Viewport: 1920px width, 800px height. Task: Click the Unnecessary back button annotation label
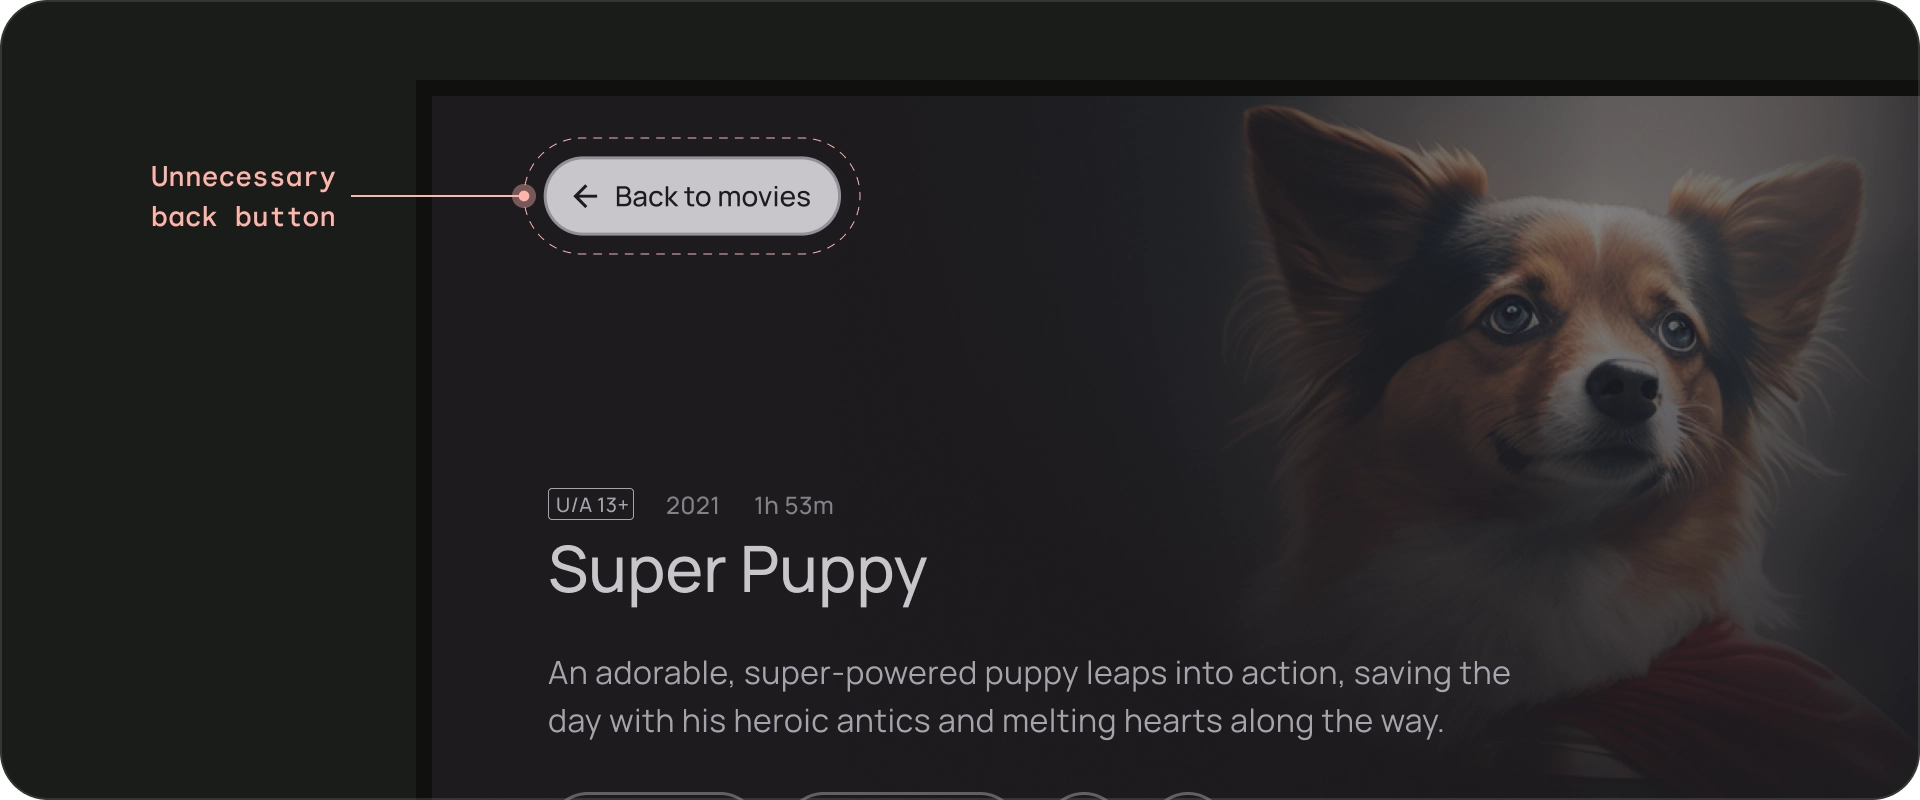coord(243,197)
